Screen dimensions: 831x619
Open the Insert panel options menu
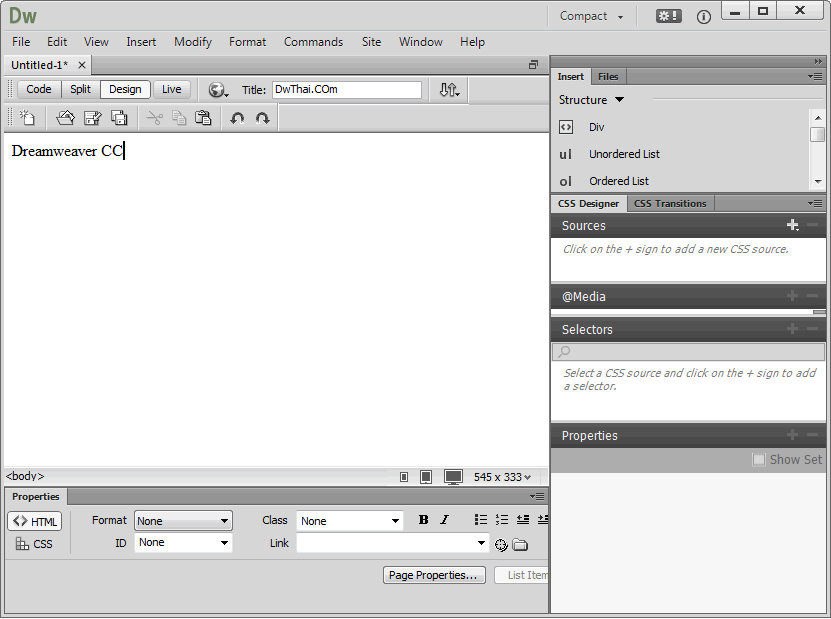pos(815,76)
